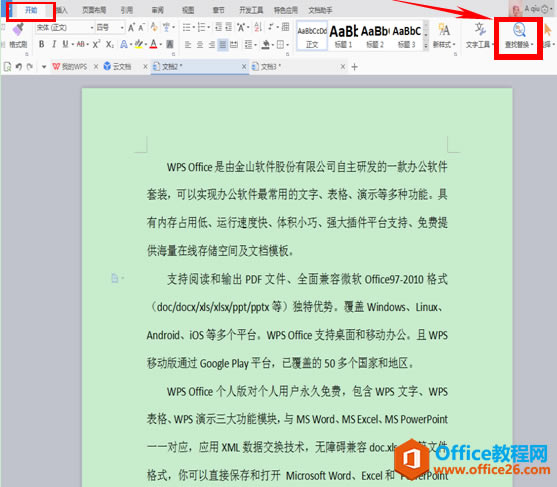Close the 文档2 document tab
Viewport: 557px width, 487px height.
point(244,66)
